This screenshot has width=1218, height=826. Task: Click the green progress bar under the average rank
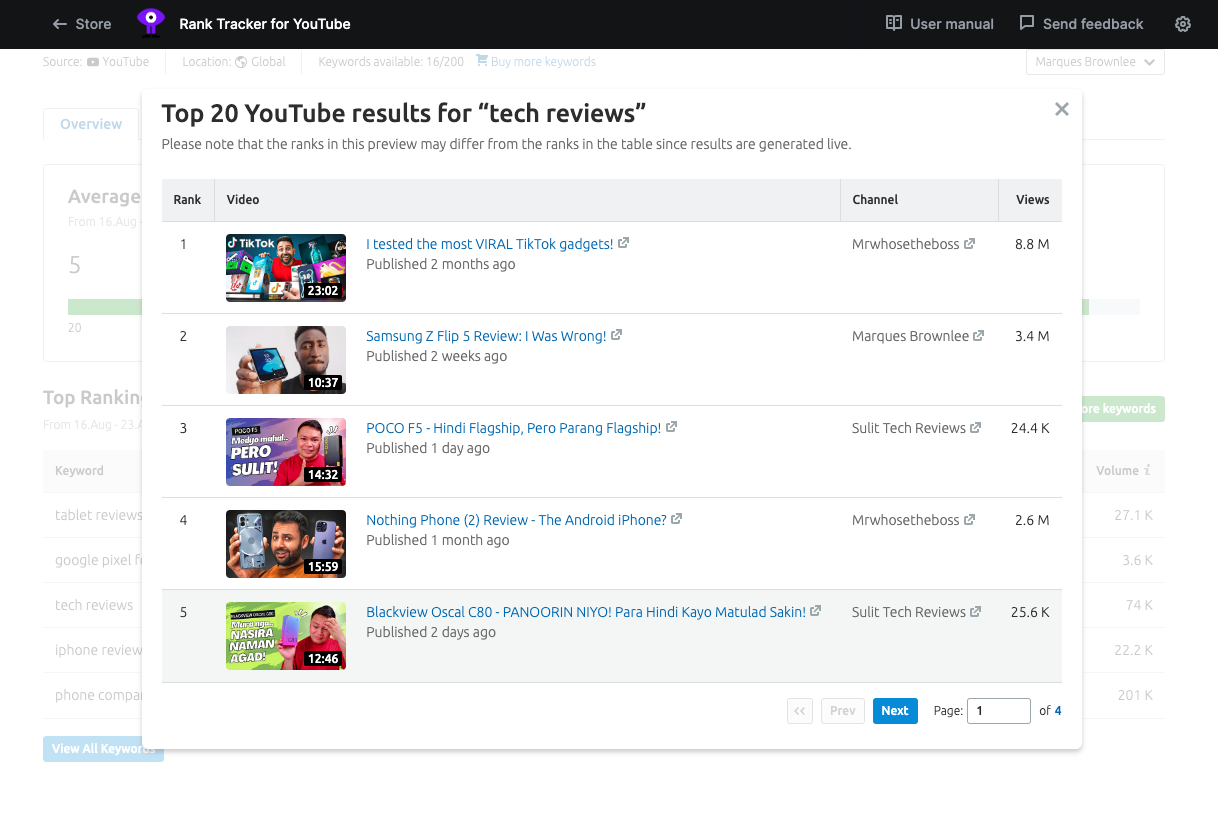click(103, 305)
